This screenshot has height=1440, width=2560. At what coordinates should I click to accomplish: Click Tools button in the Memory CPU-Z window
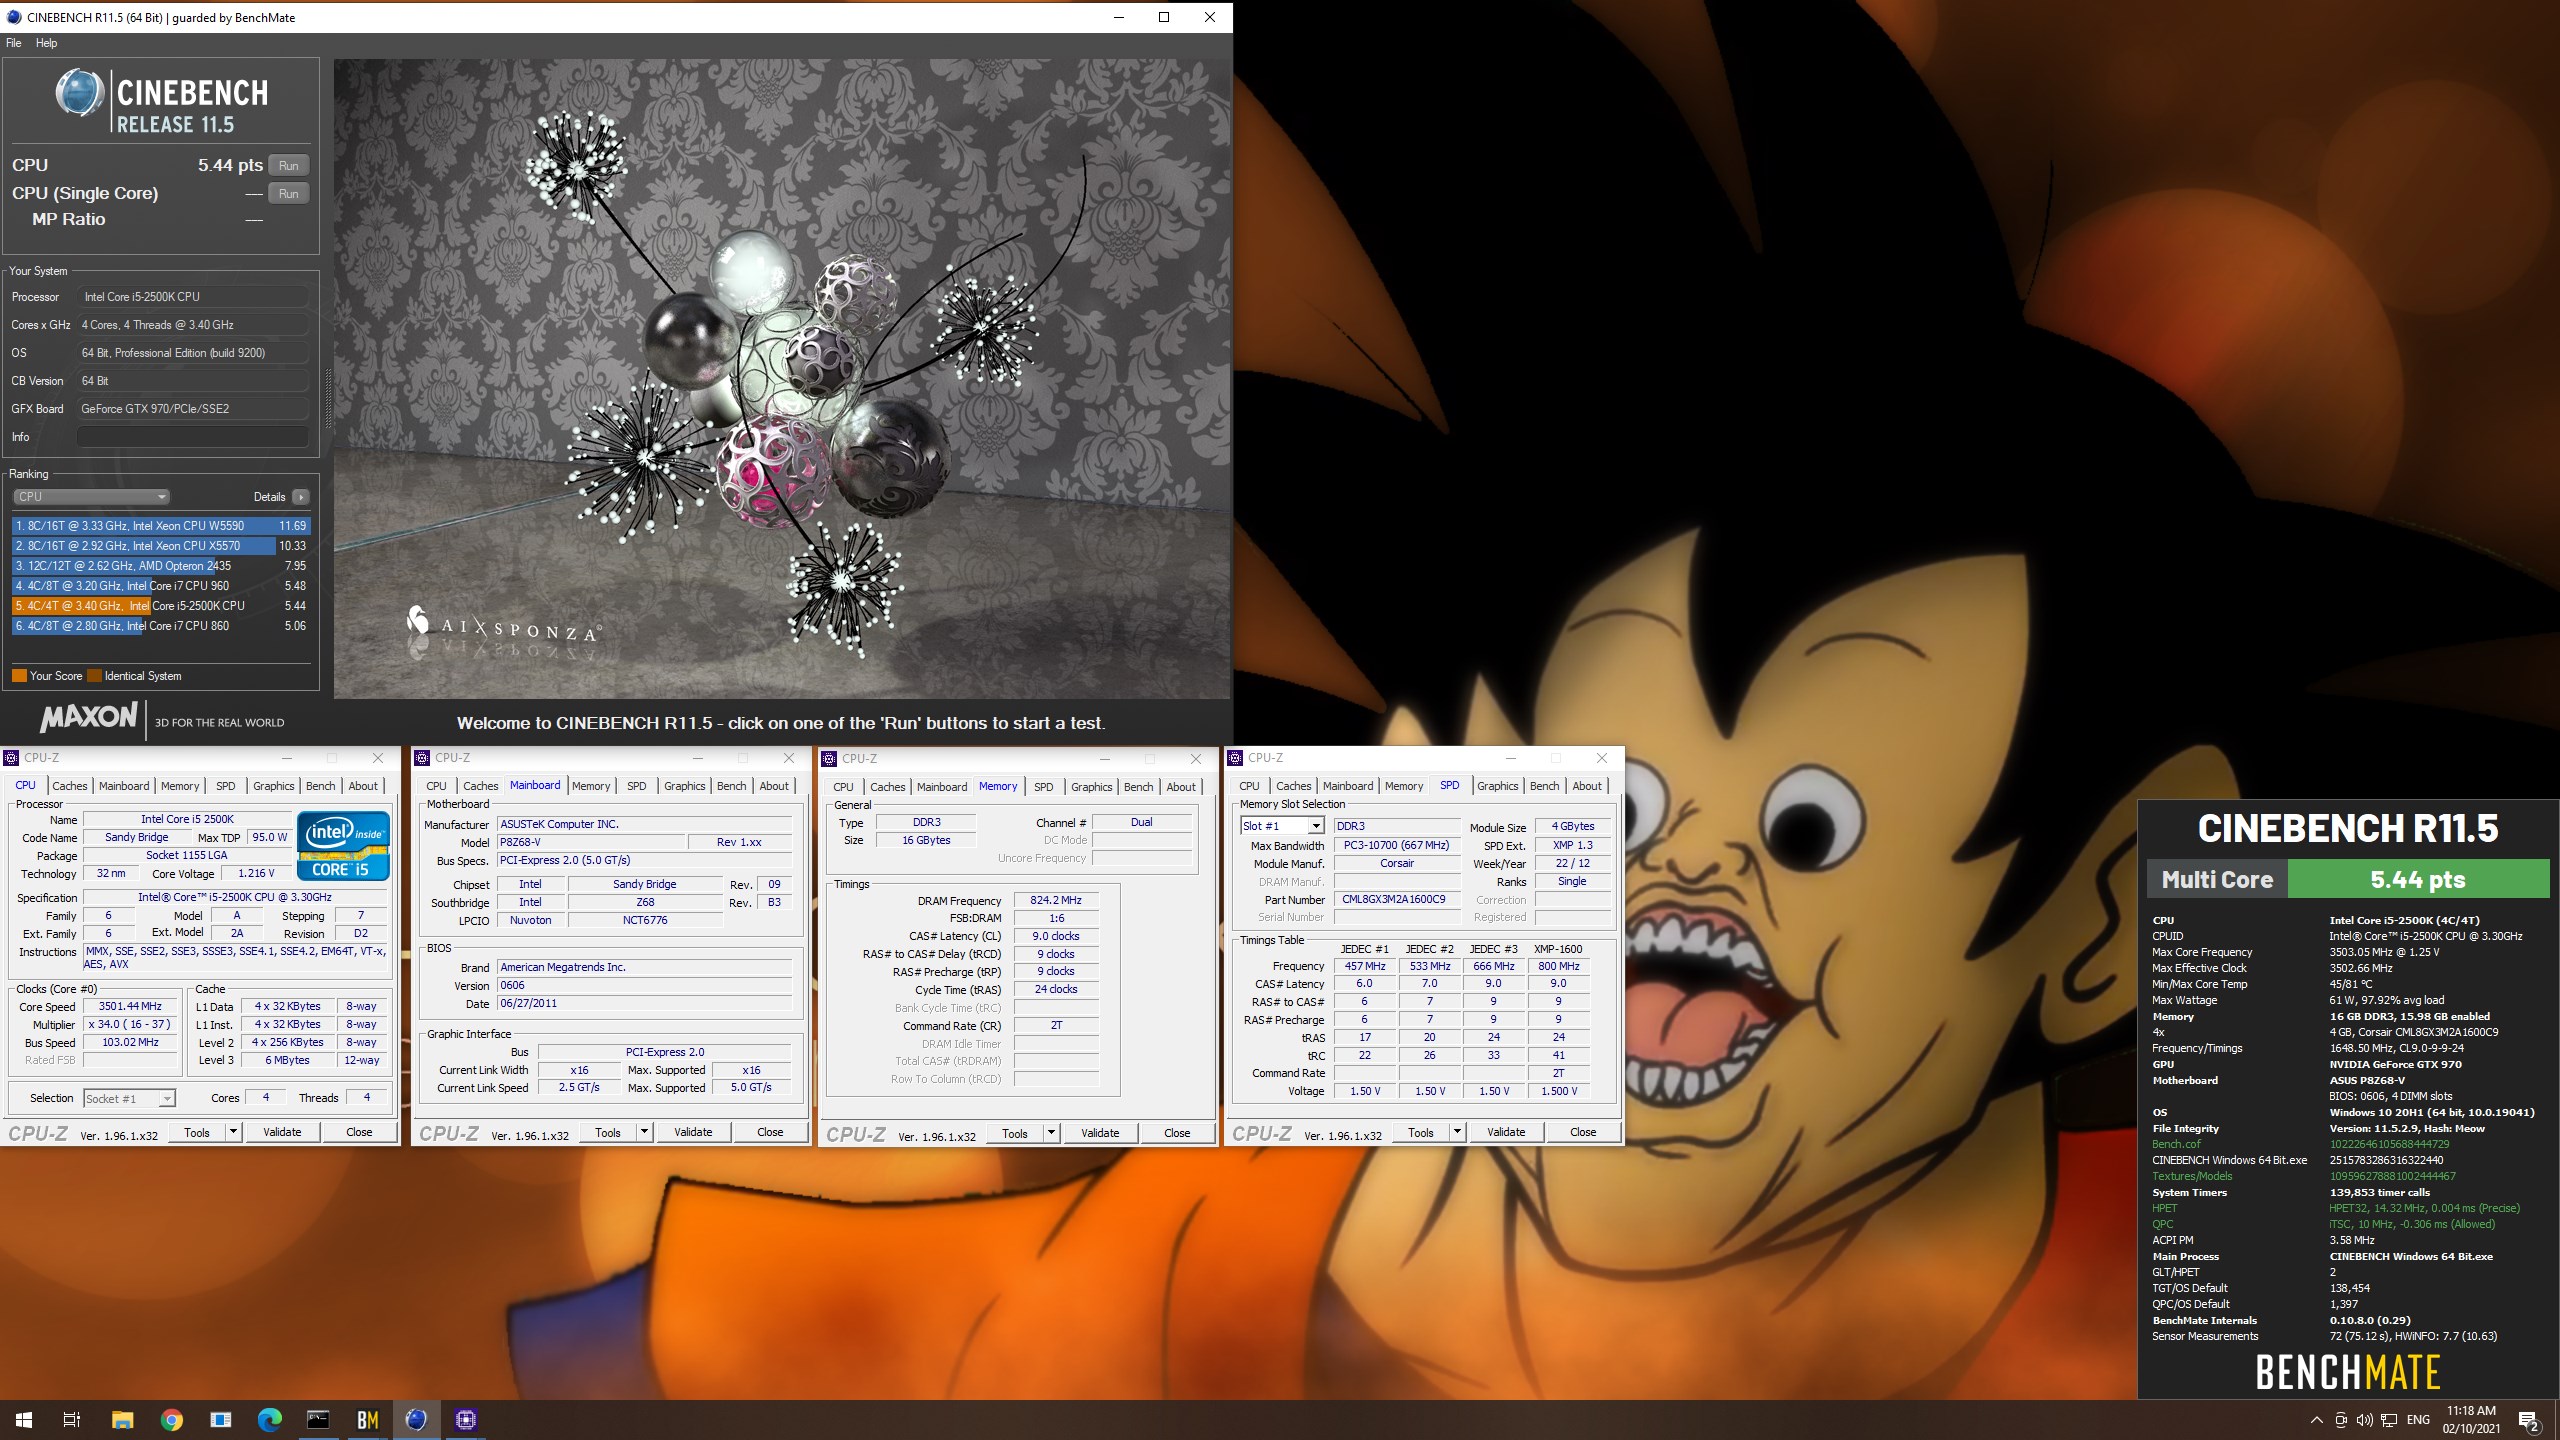tap(1014, 1133)
